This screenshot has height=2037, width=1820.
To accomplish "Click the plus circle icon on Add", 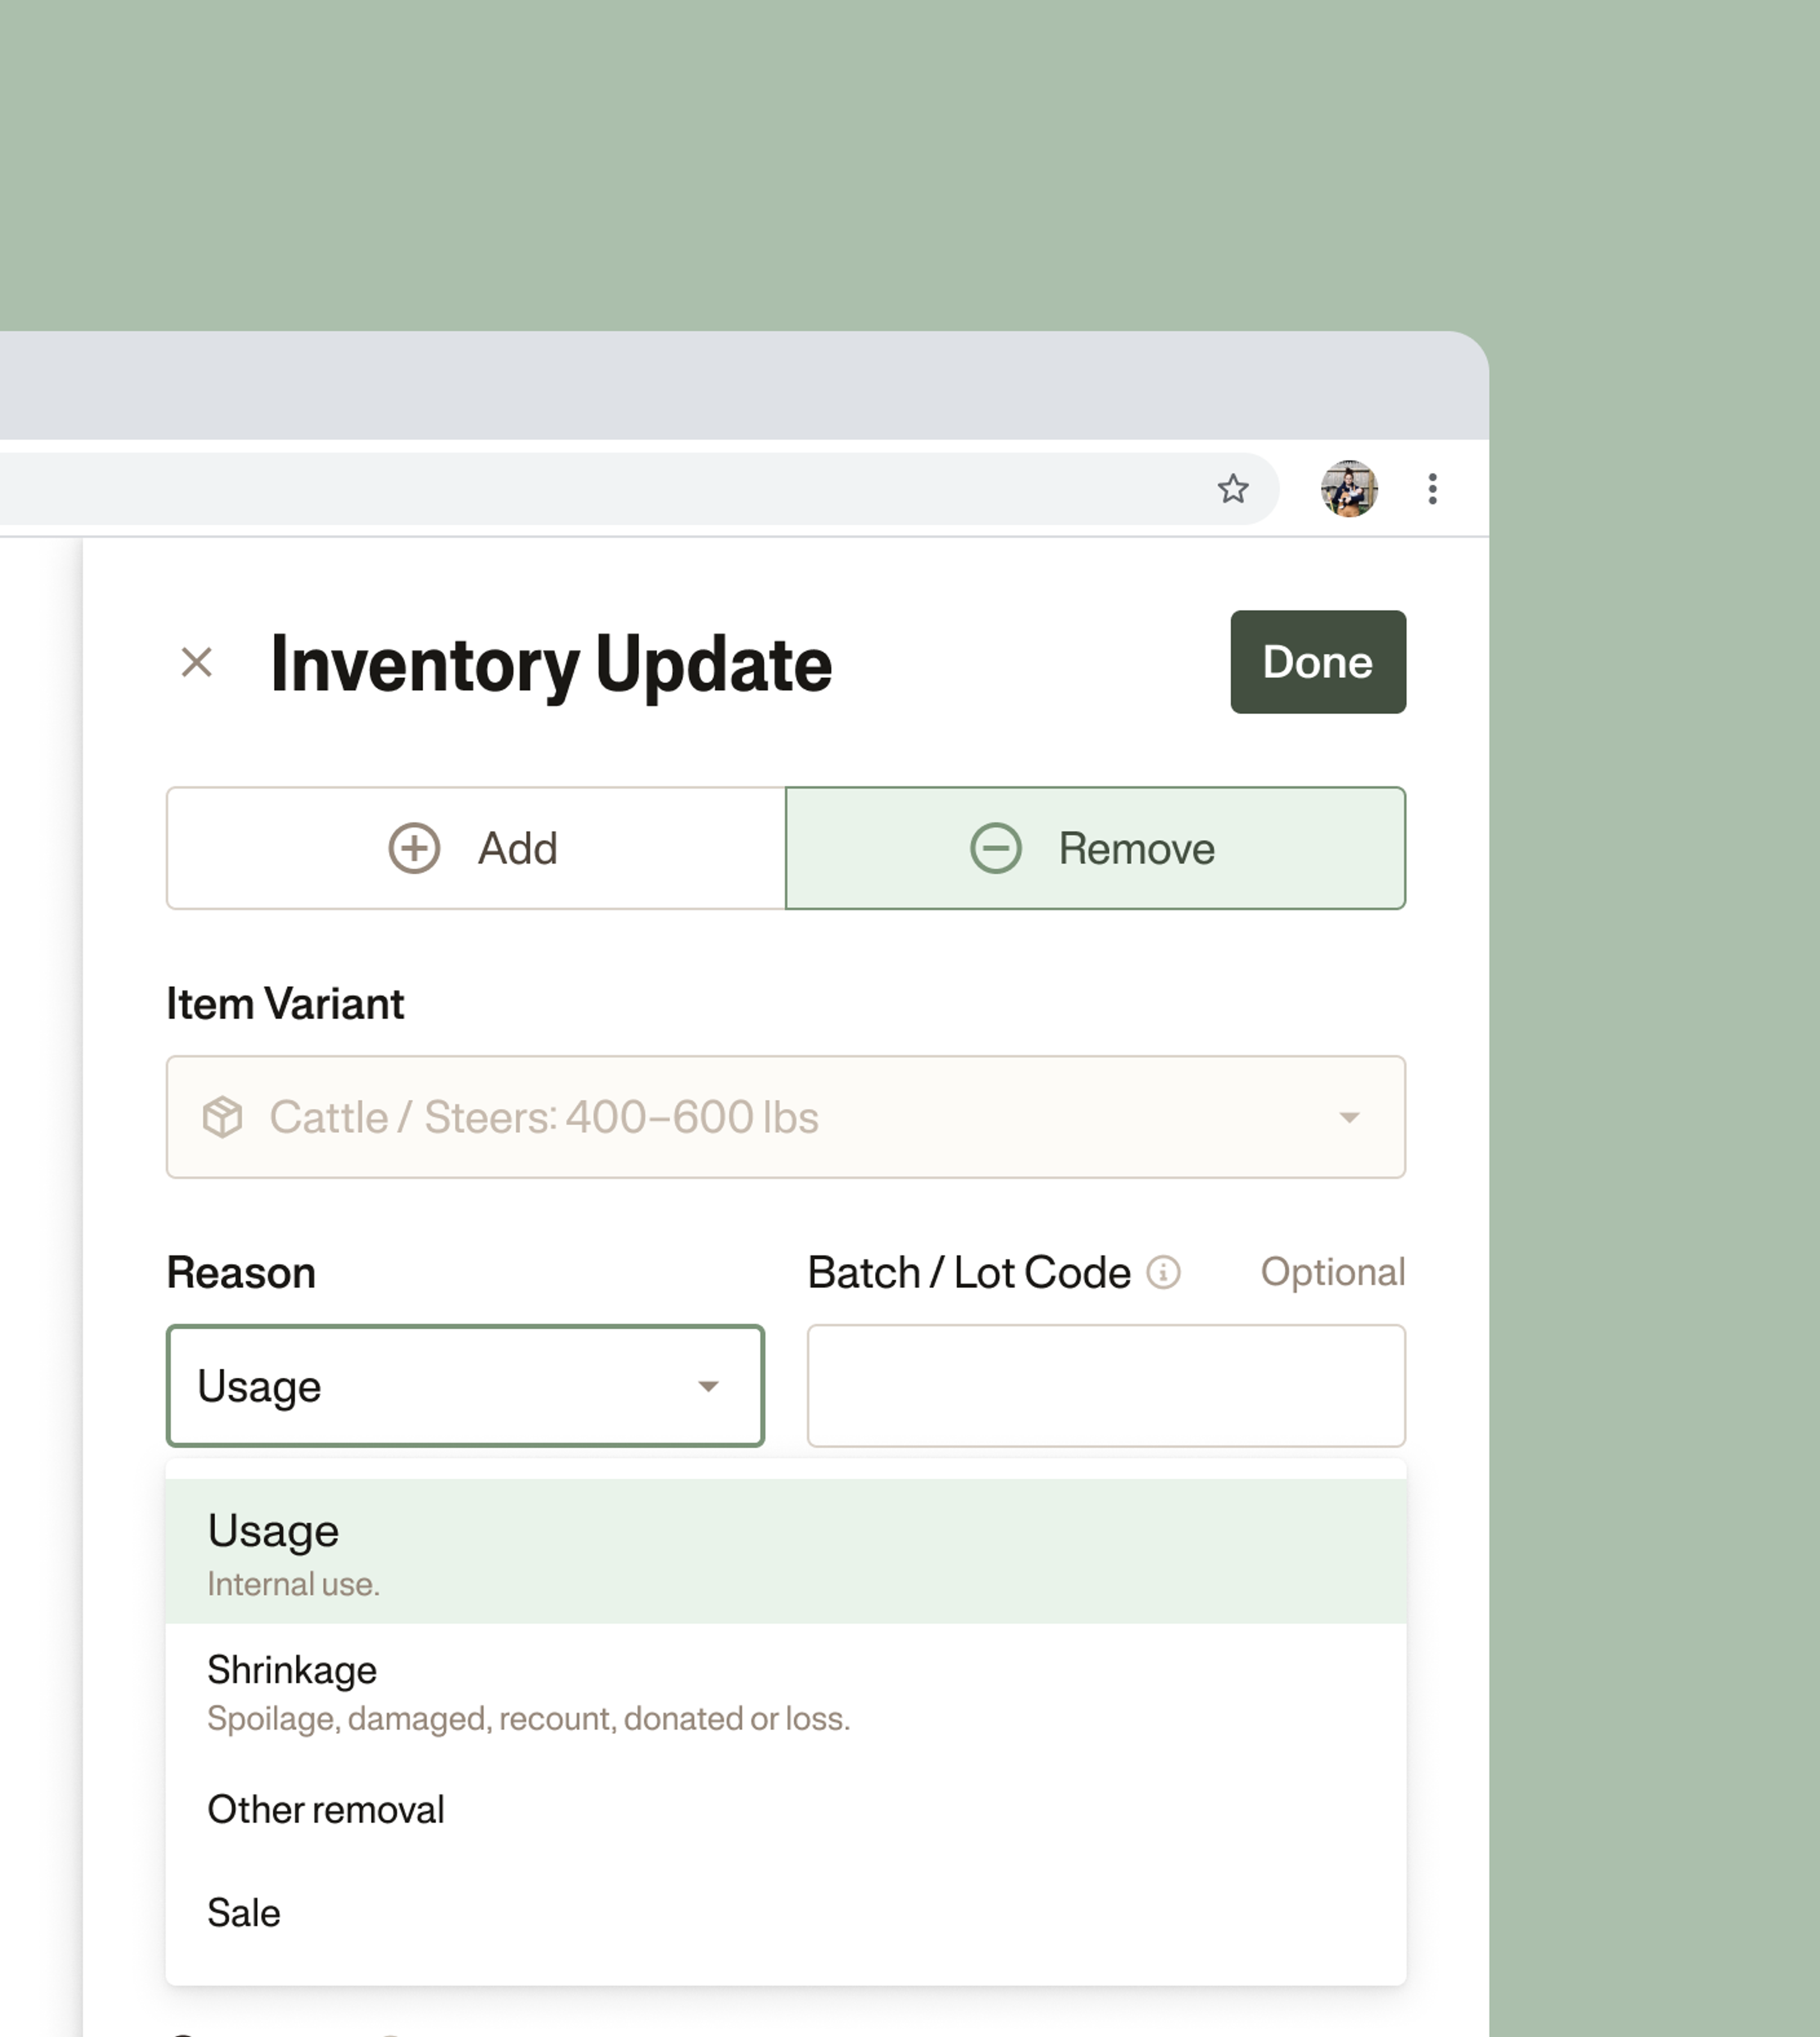I will pyautogui.click(x=414, y=848).
